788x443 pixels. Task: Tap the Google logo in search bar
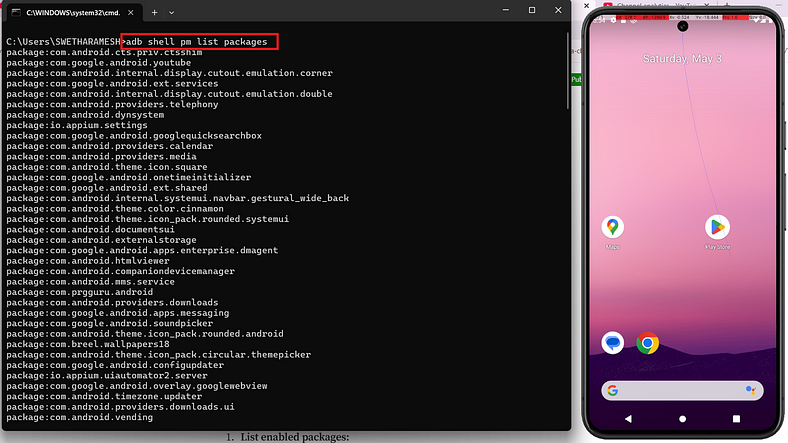click(x=612, y=390)
